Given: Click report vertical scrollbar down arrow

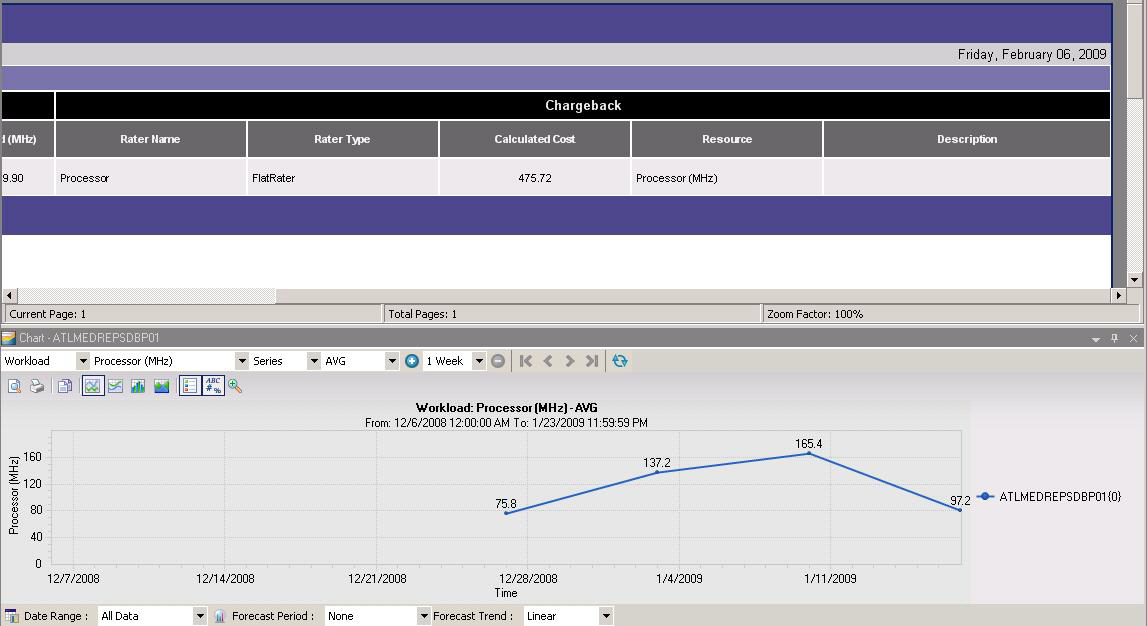Looking at the screenshot, I should (x=1134, y=279).
